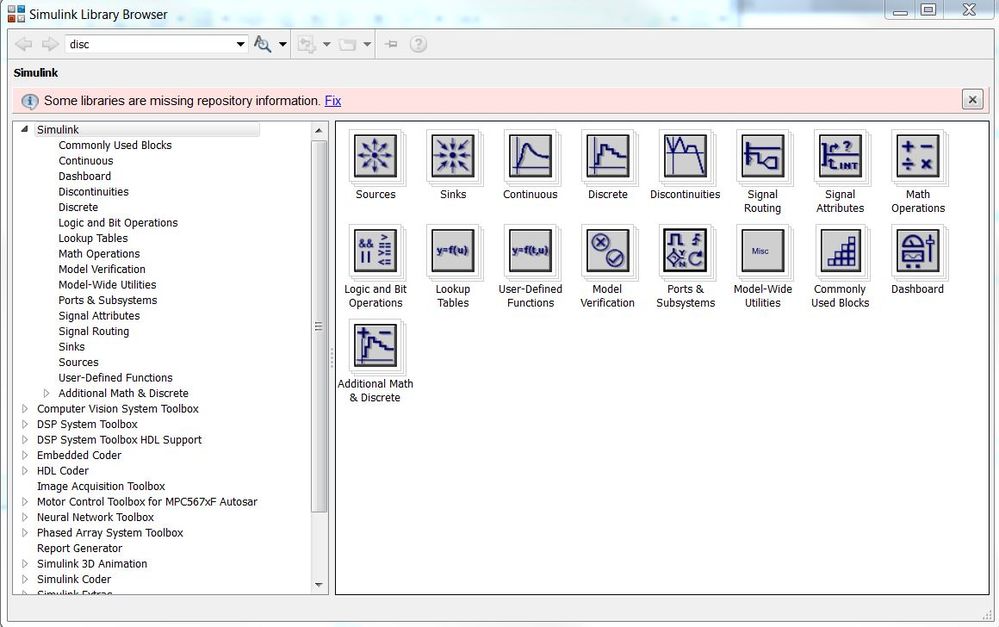Select Ports & Subsystems in the tree
Screen dimensions: 999x627
pyautogui.click(x=107, y=300)
